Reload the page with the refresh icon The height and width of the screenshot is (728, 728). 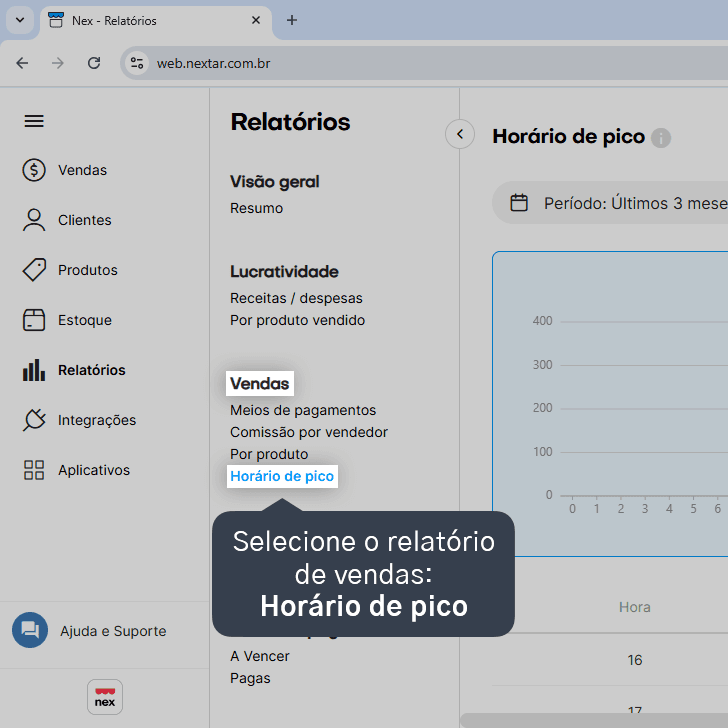tap(94, 63)
